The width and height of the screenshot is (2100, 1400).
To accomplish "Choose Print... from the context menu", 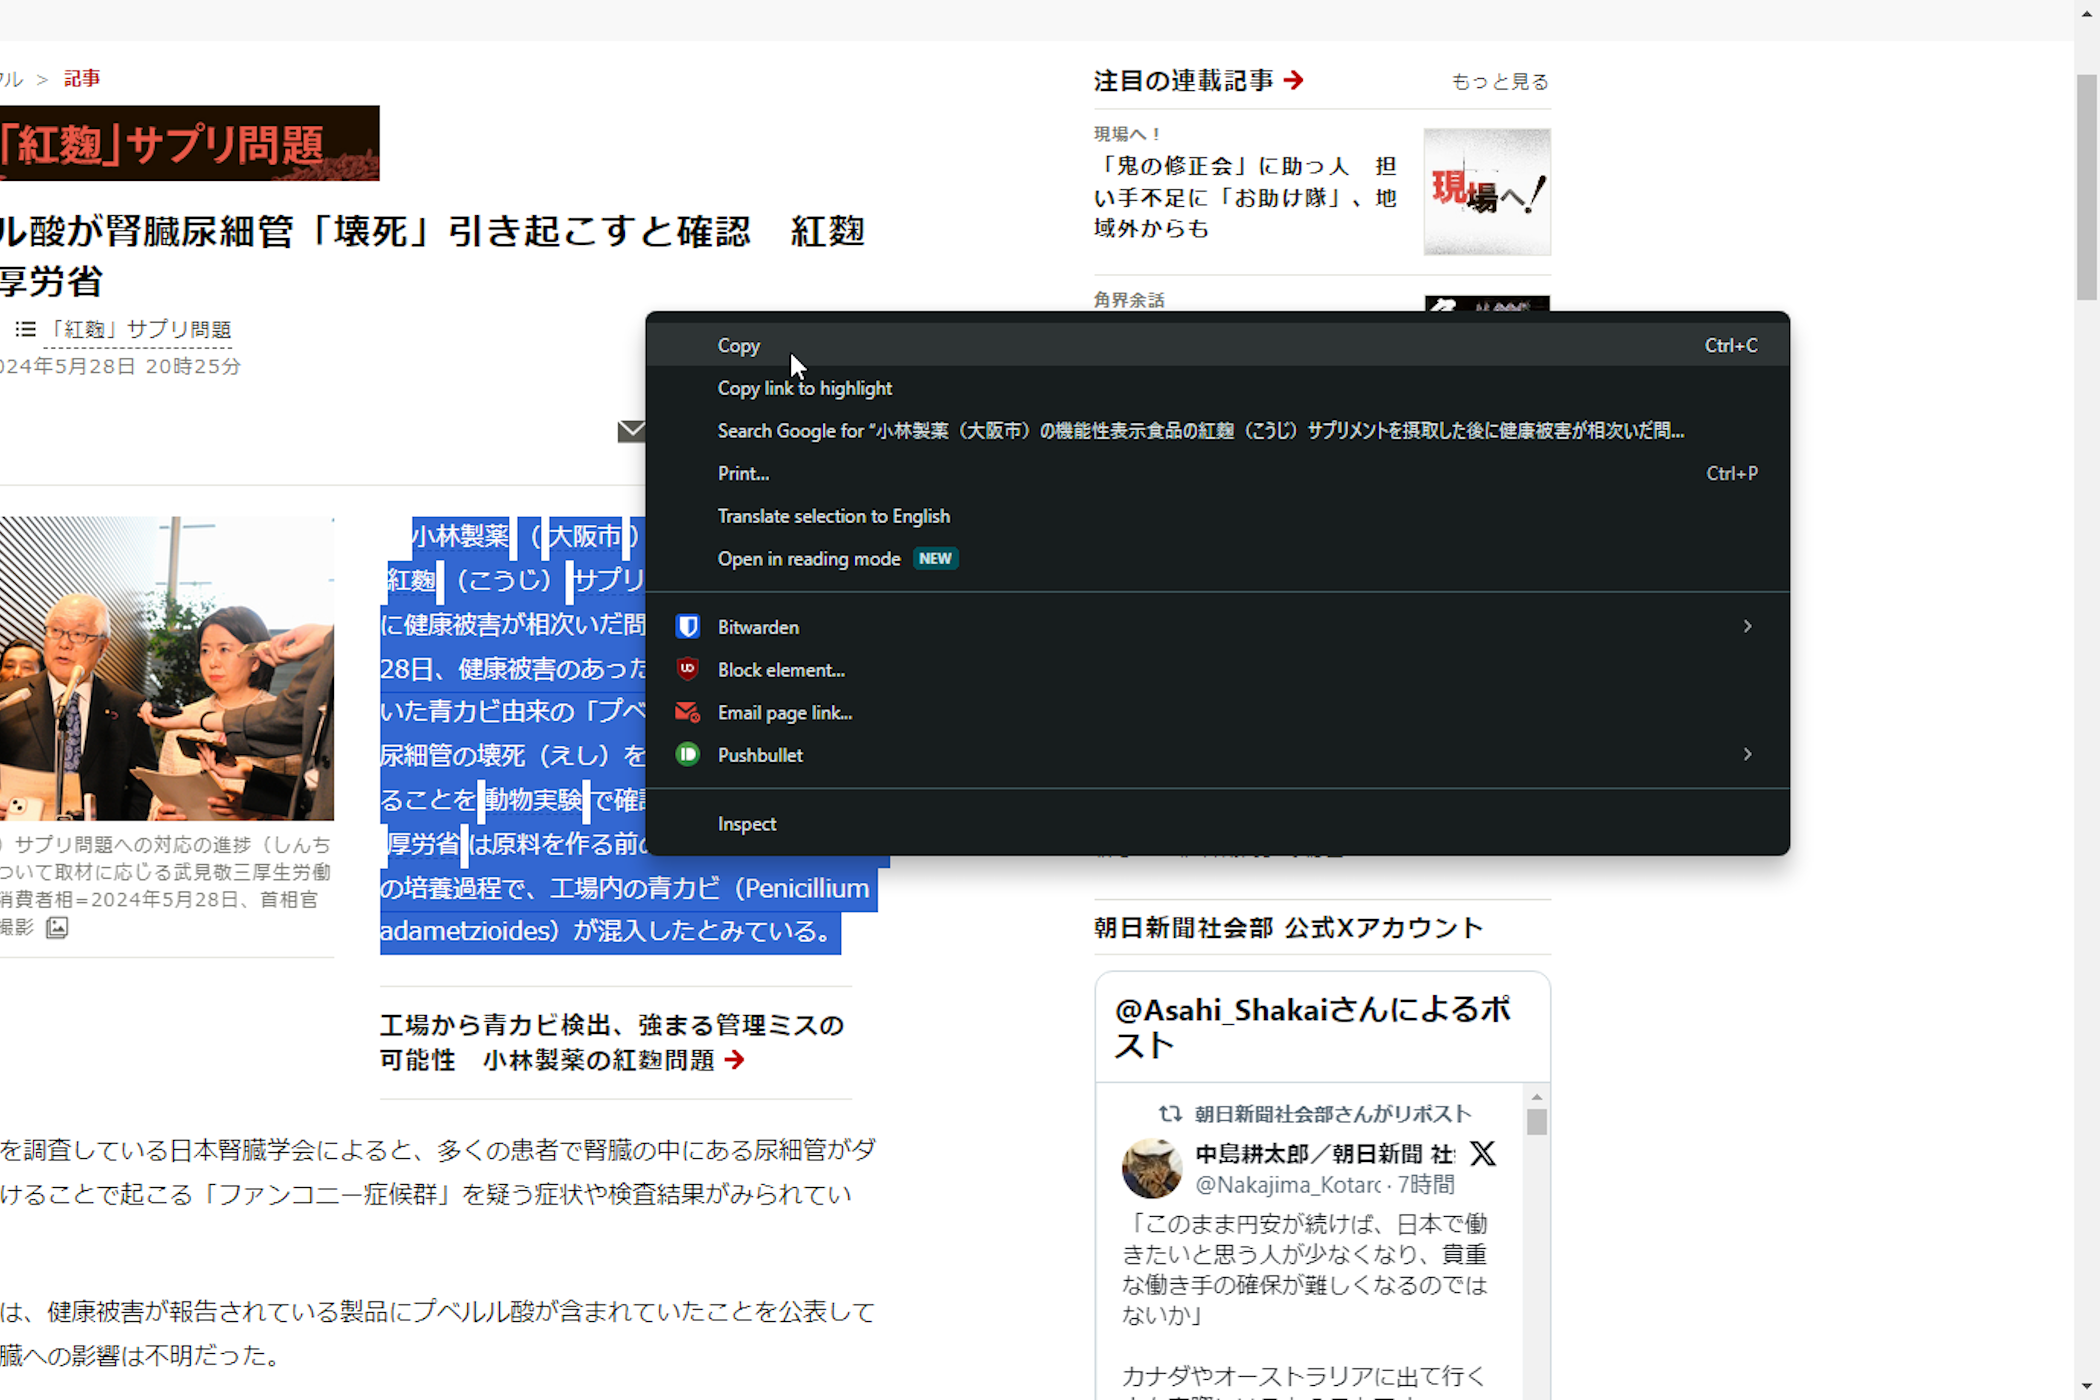I will [1217, 473].
